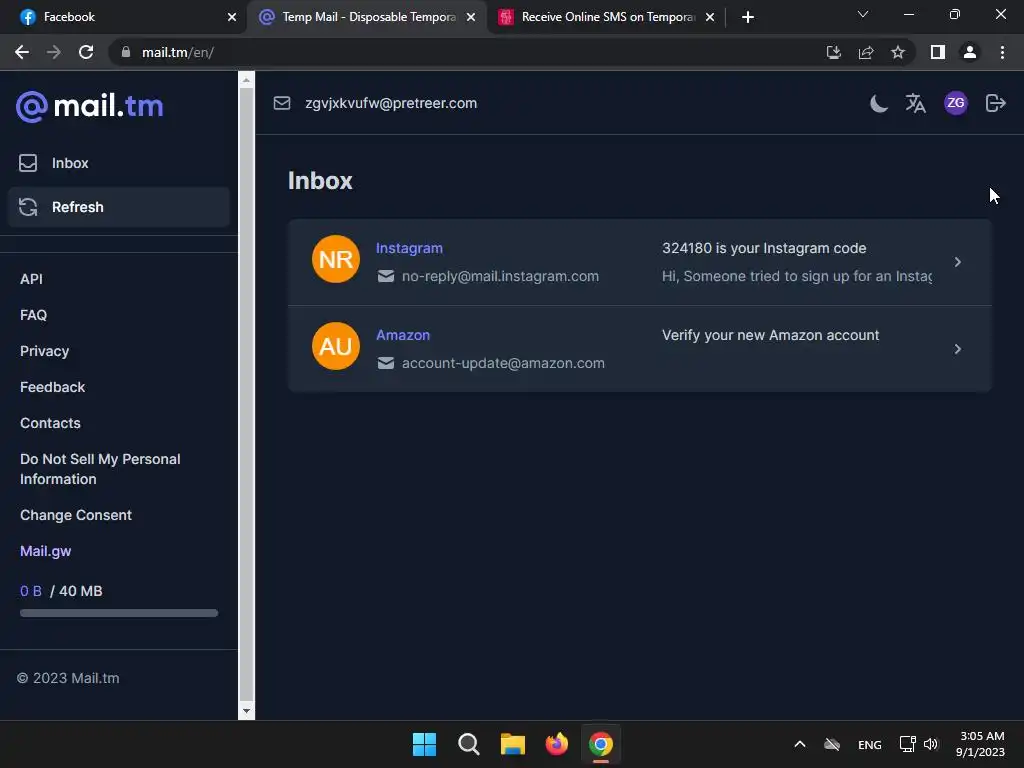Bookmark this page star icon
The image size is (1024, 768).
pyautogui.click(x=898, y=52)
